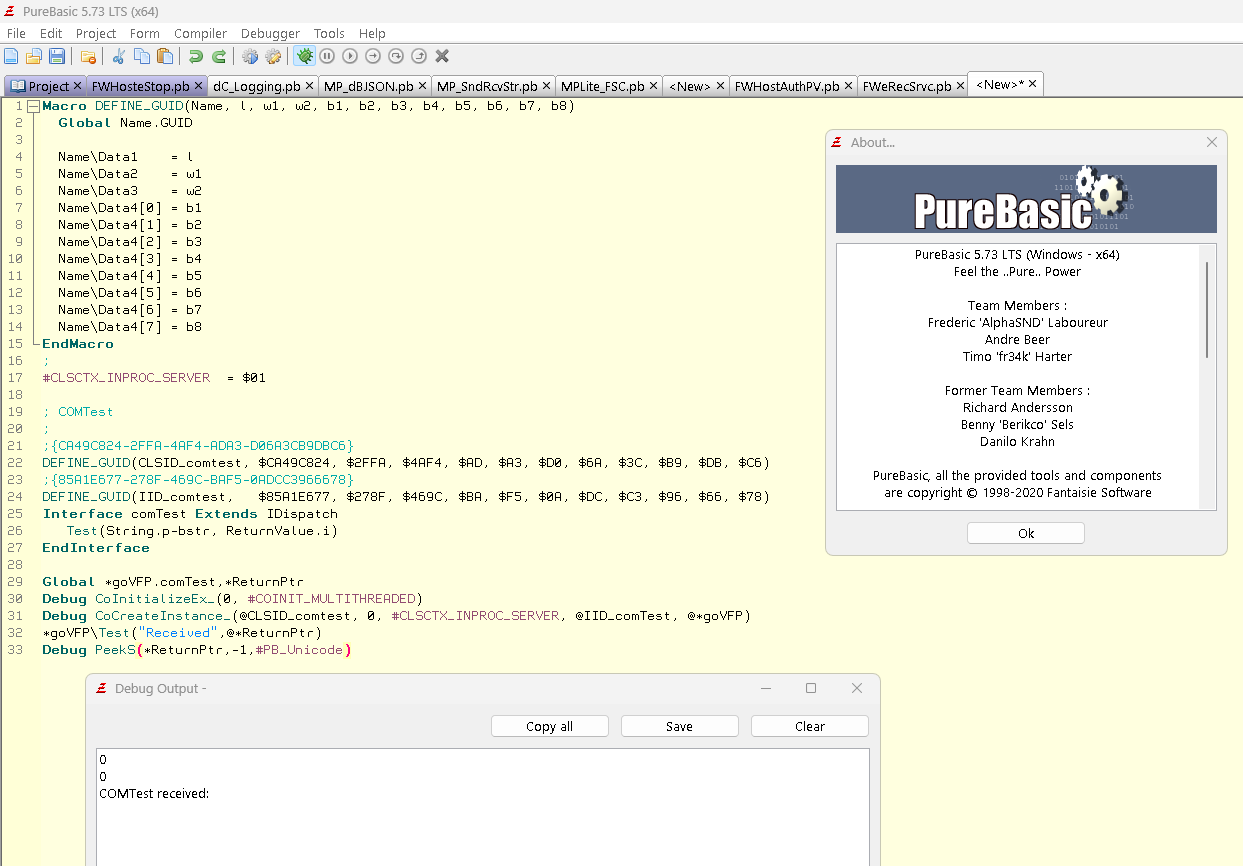Close the FWHosteStop.pb tab

coord(198,86)
